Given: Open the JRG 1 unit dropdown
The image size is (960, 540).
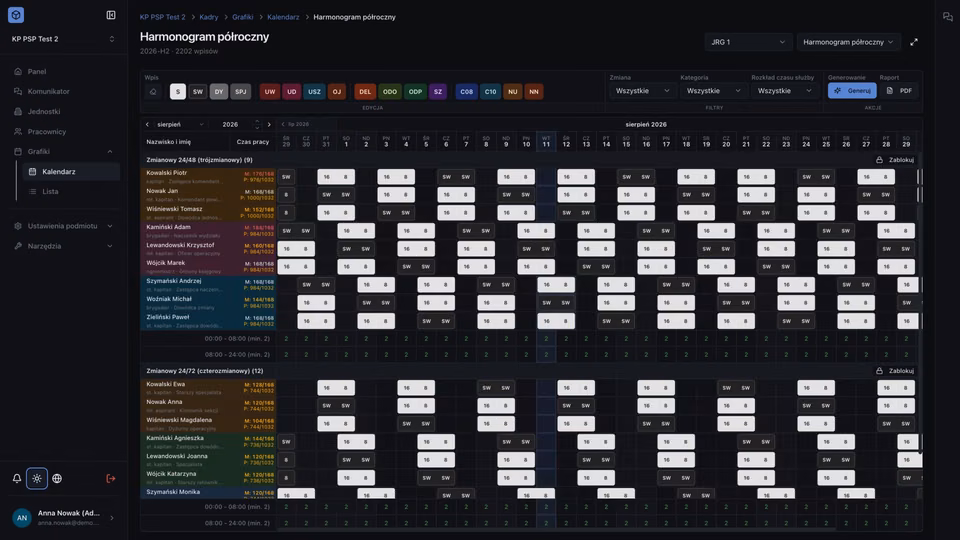Looking at the screenshot, I should point(748,42).
